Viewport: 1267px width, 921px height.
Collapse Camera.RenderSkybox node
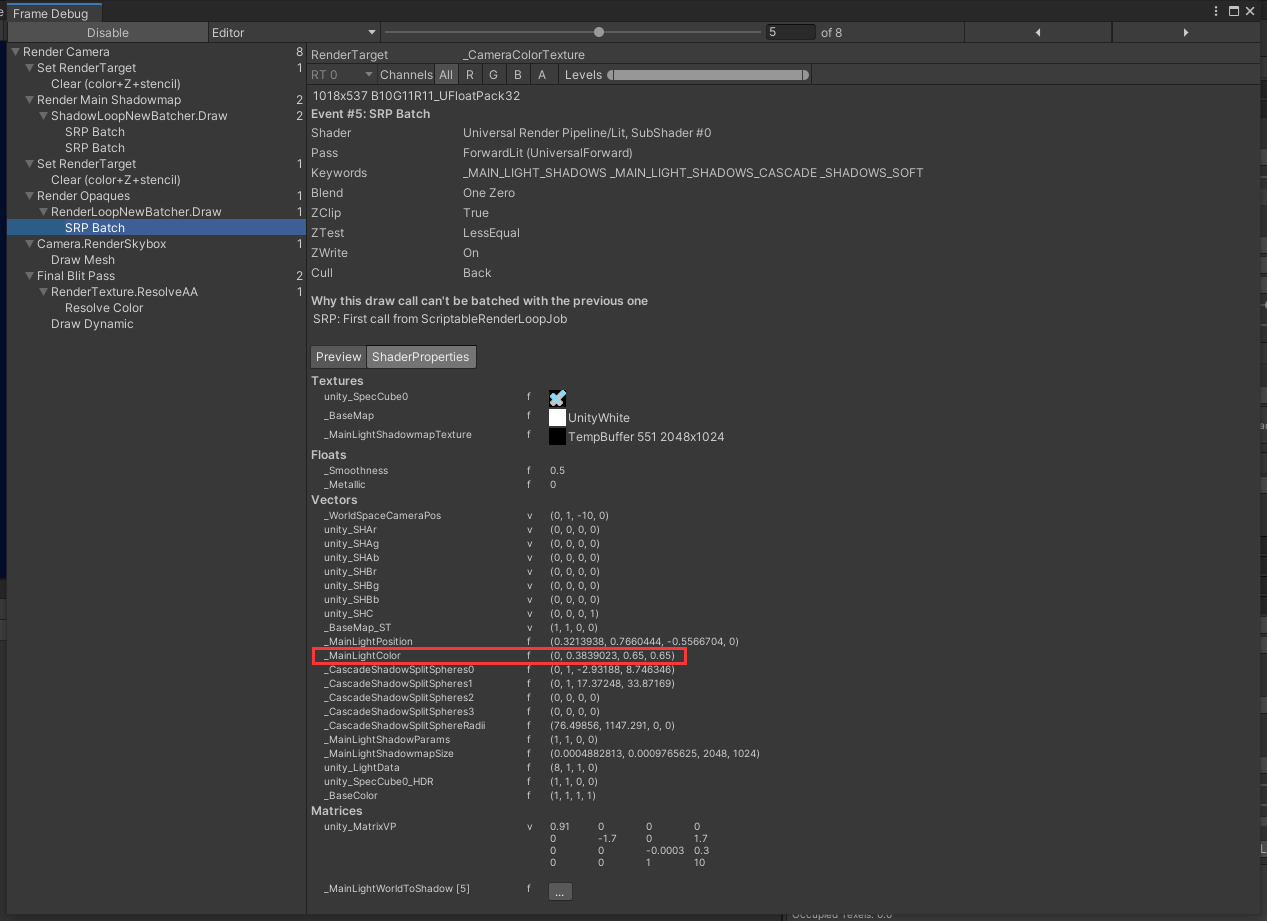click(x=29, y=244)
